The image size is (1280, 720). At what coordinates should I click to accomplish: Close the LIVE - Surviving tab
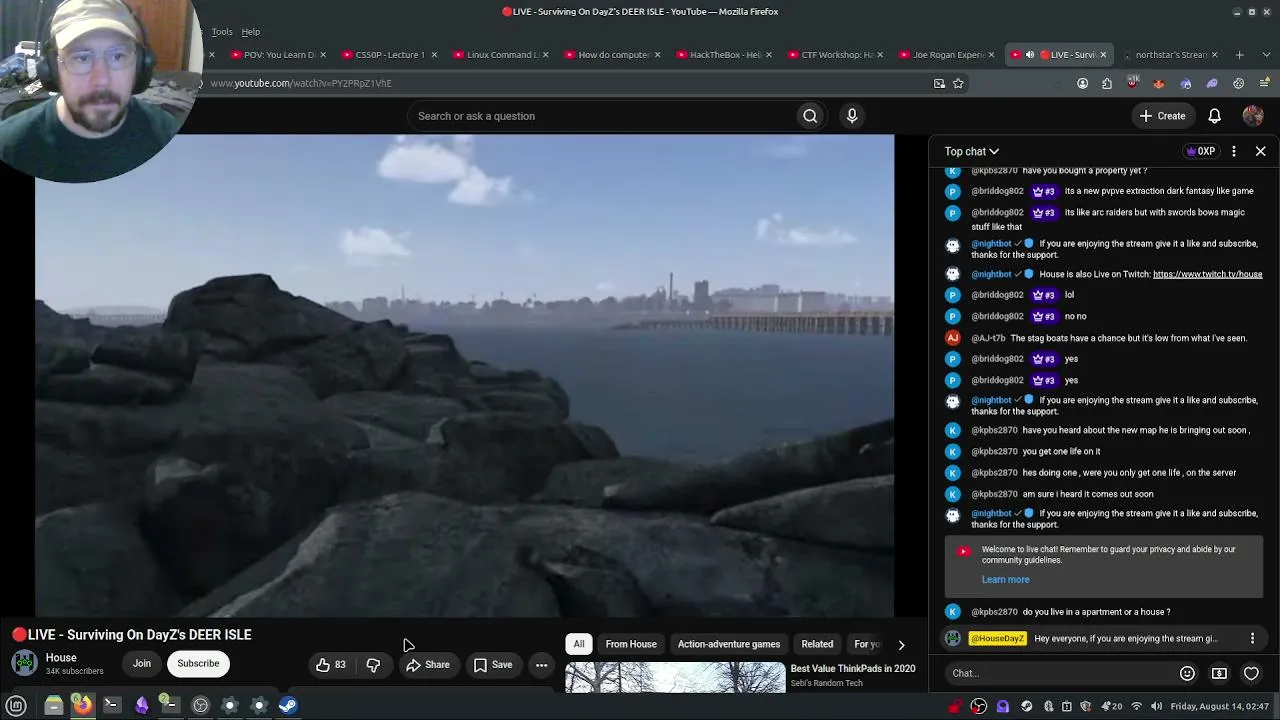pos(1103,55)
